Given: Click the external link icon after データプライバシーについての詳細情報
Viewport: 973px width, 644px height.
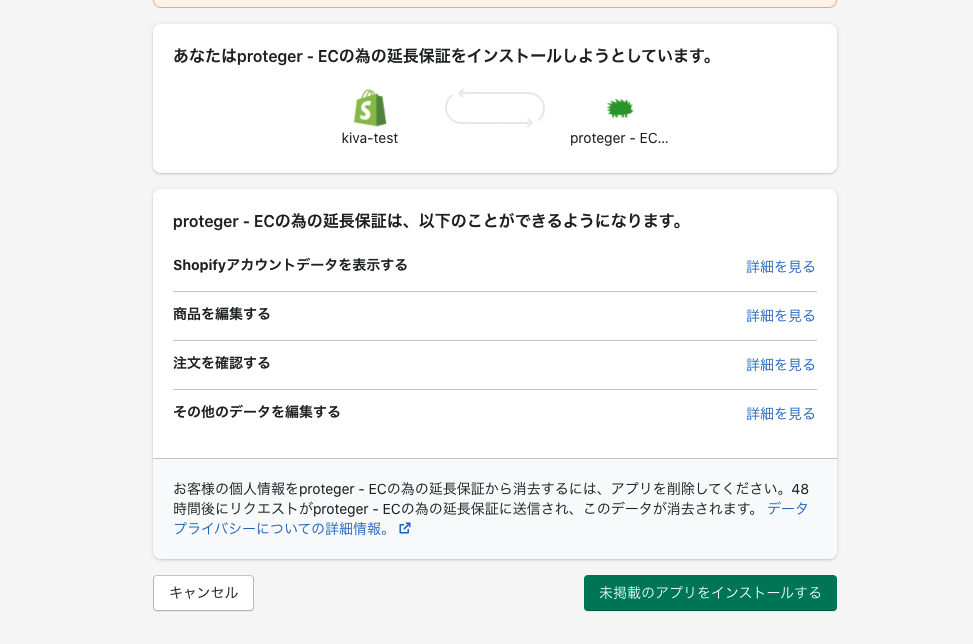Looking at the screenshot, I should (405, 529).
